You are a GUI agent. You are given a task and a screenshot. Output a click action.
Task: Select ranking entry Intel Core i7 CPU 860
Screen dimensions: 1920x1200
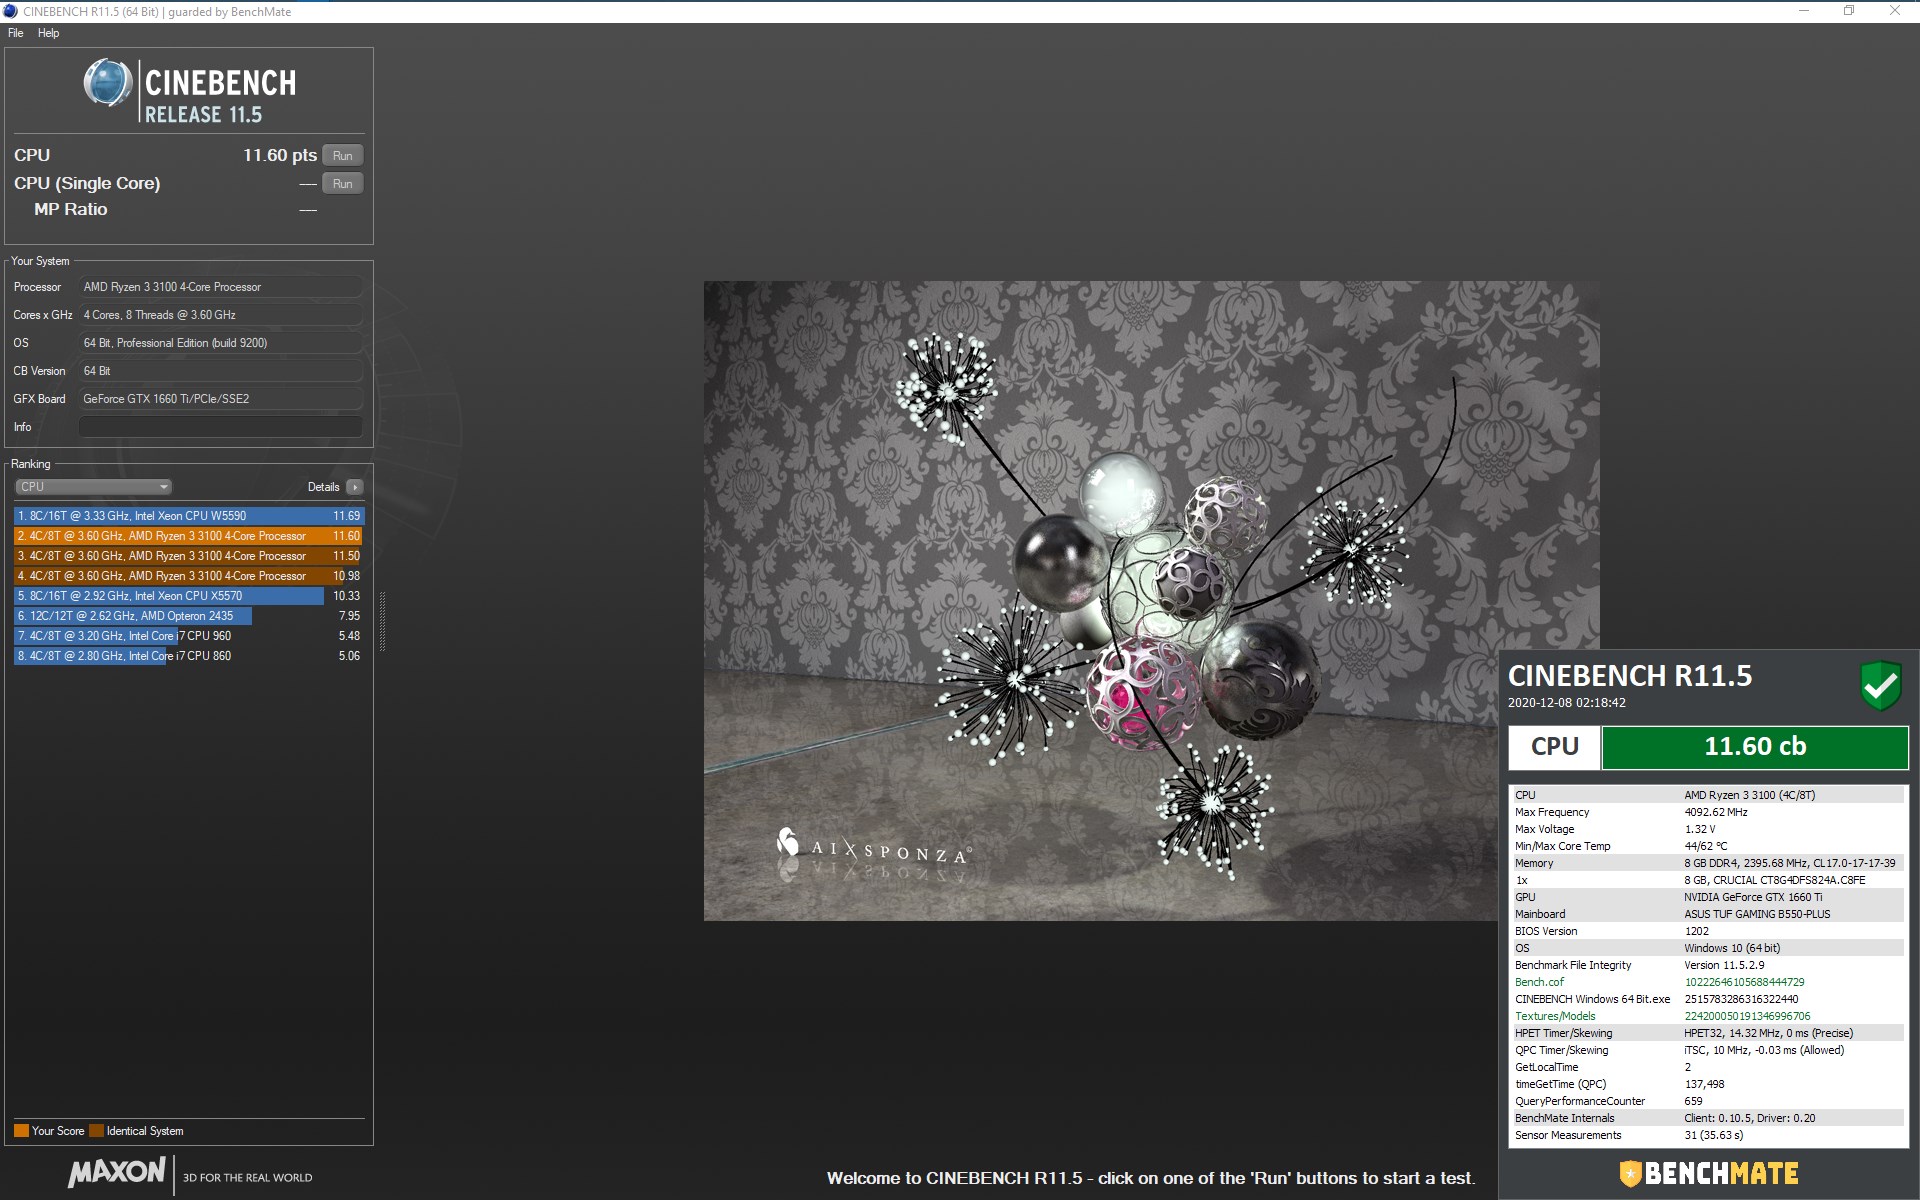click(189, 656)
